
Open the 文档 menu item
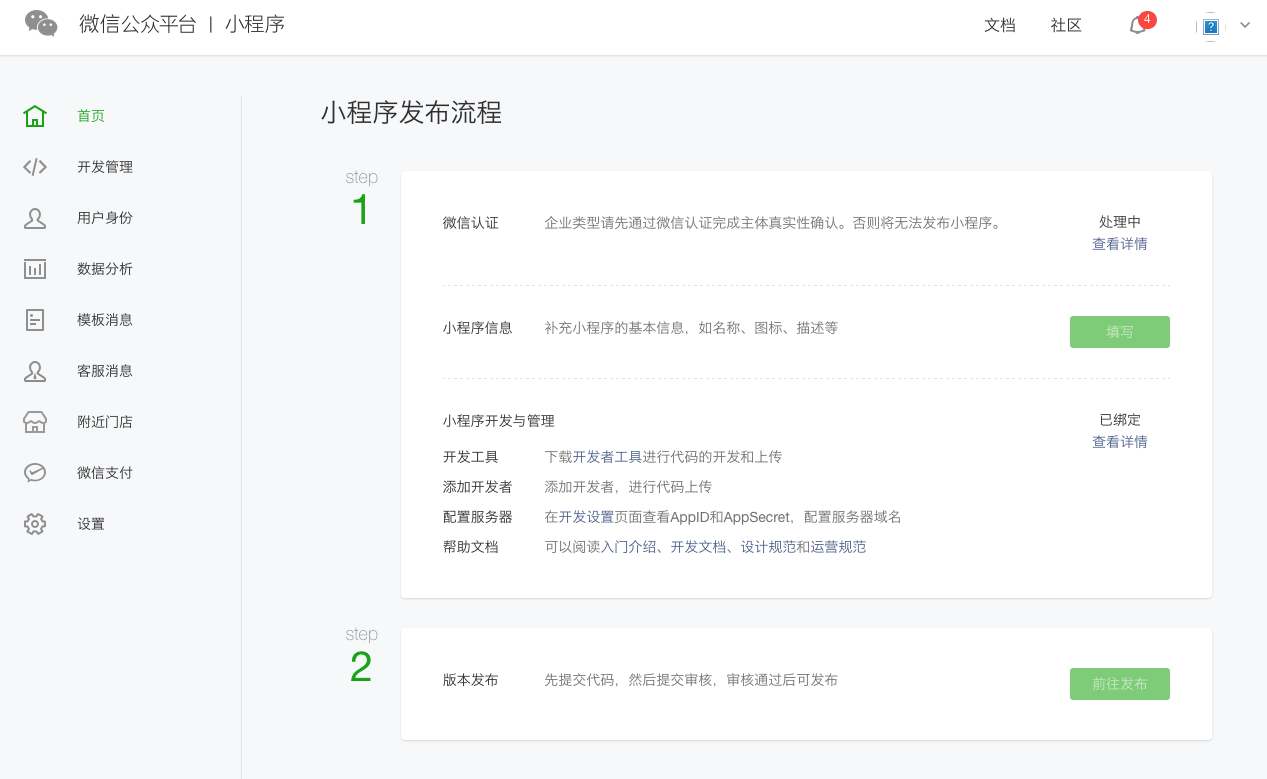(x=999, y=25)
